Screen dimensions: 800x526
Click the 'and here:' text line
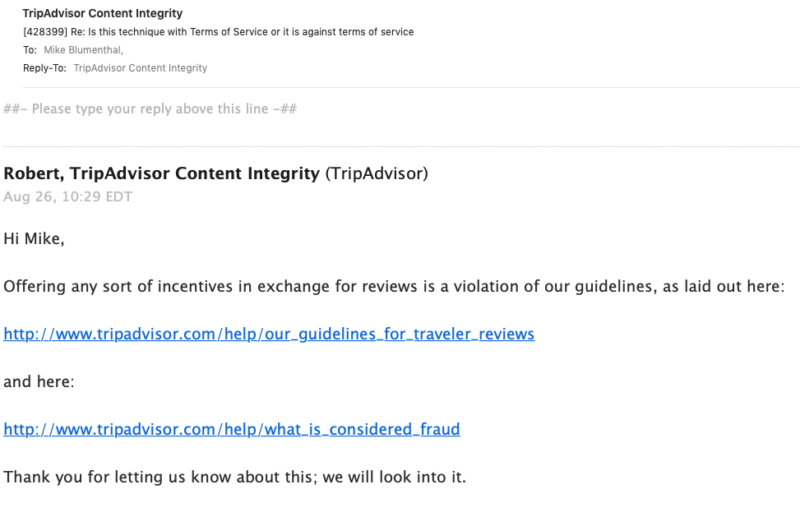coord(39,382)
